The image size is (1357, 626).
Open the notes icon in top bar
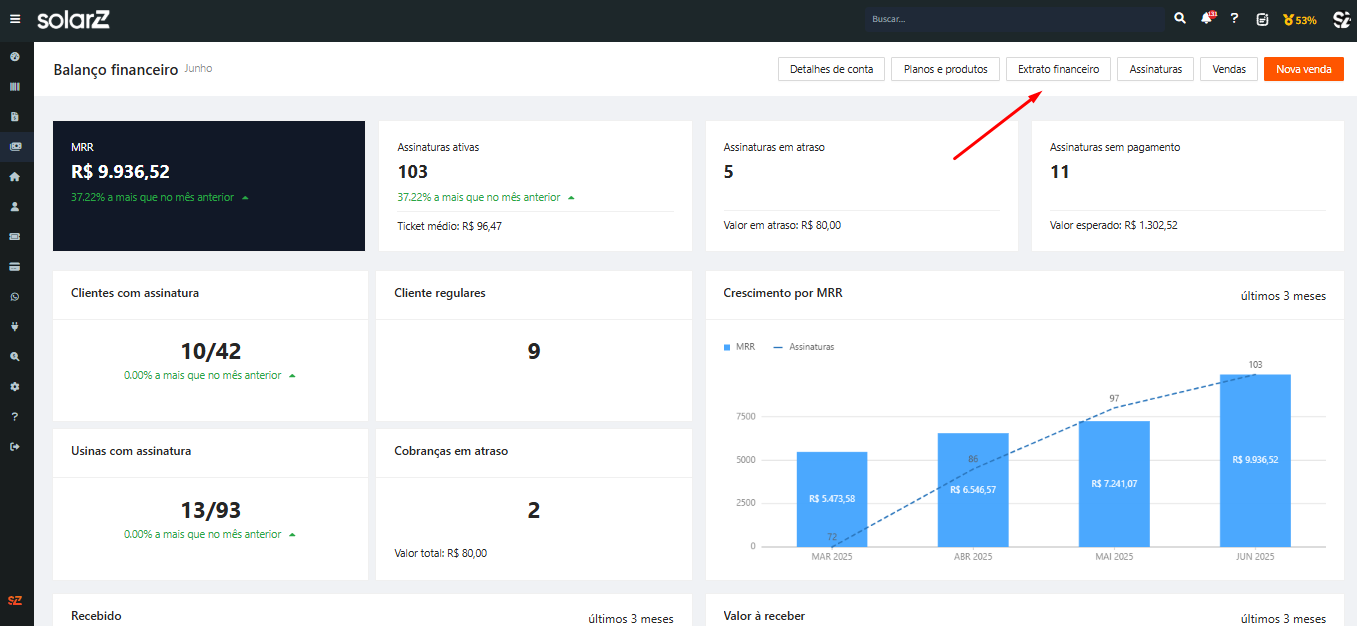pos(1262,19)
